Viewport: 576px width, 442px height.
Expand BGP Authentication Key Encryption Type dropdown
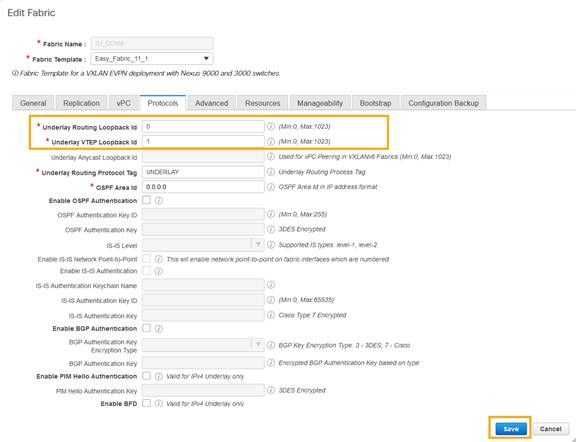click(x=203, y=345)
